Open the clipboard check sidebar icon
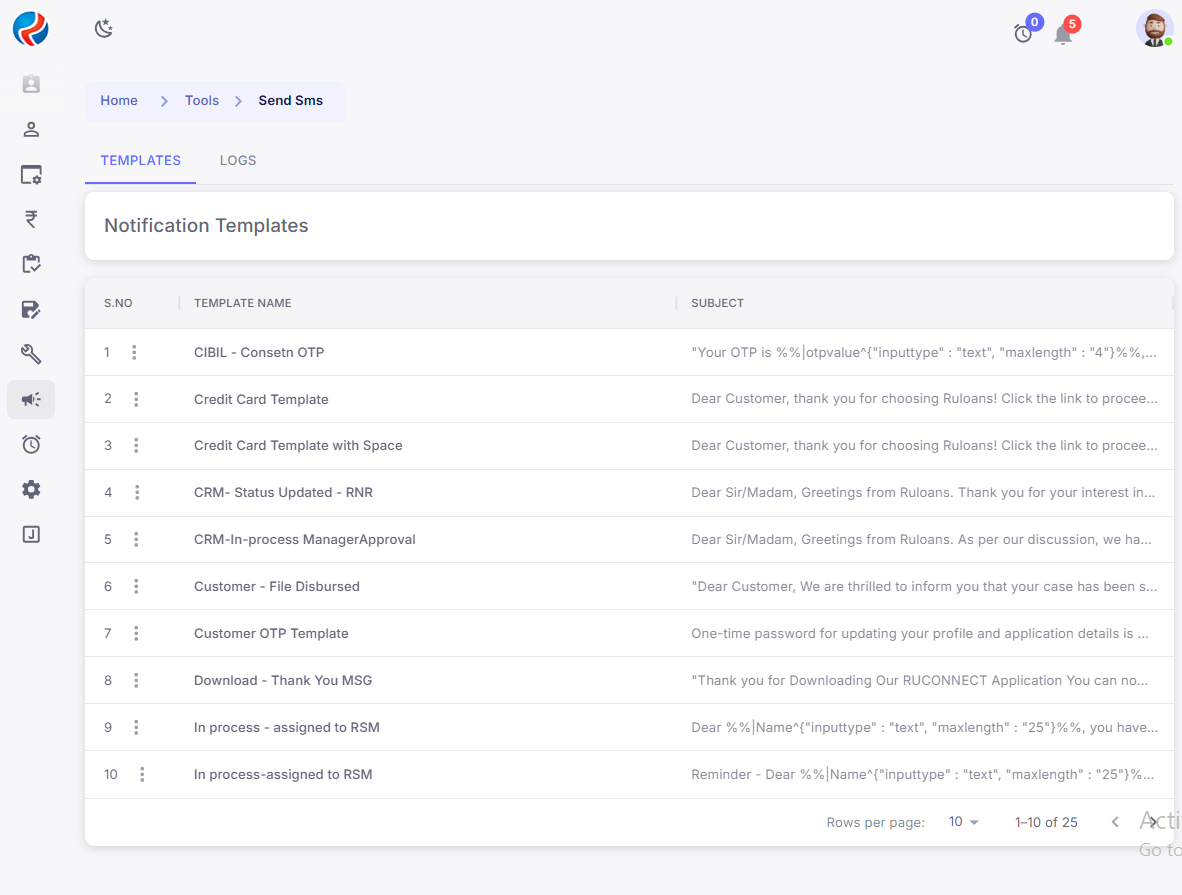1182x895 pixels. coord(31,264)
